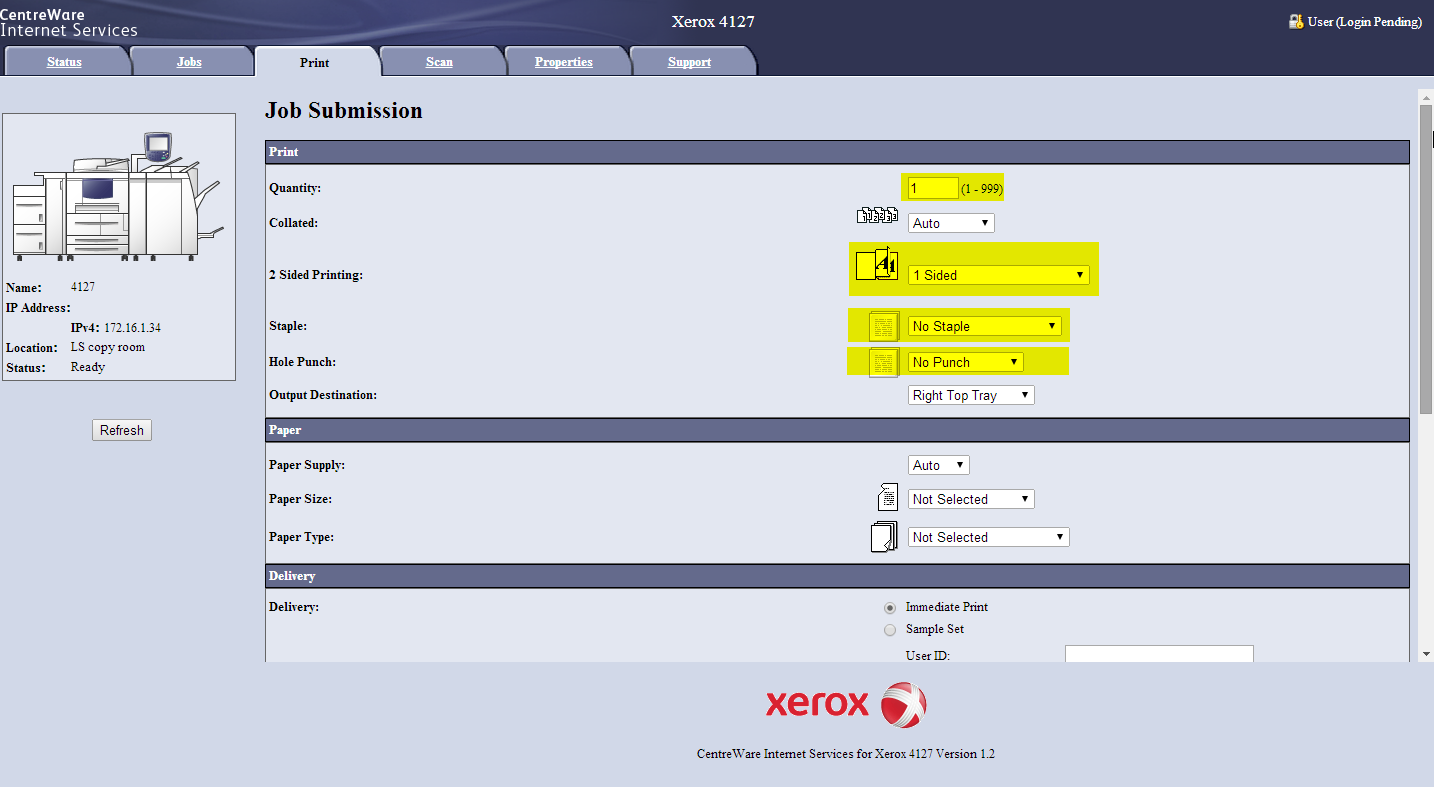Click the CentreWare Version 1.2 footer text
1434x787 pixels.
pyautogui.click(x=846, y=754)
